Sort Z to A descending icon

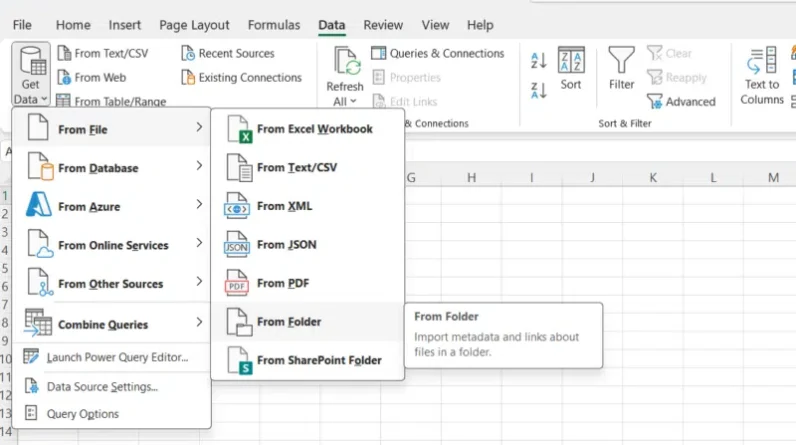tap(539, 90)
